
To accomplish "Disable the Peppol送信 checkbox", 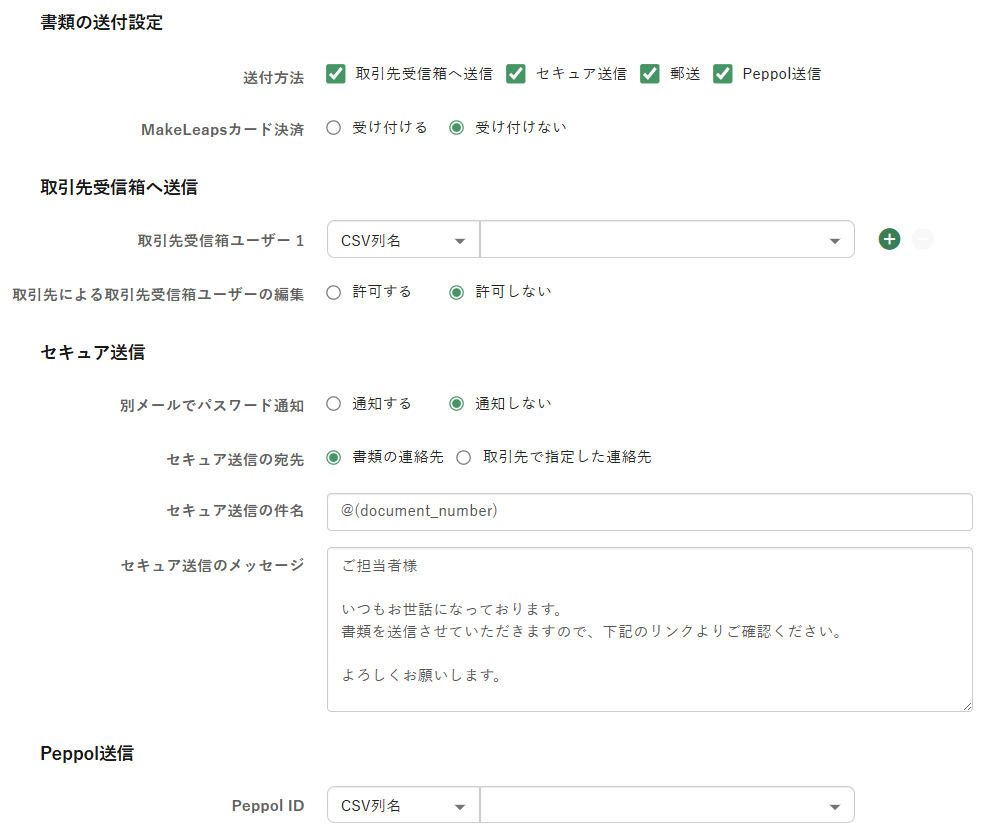I will 723,74.
